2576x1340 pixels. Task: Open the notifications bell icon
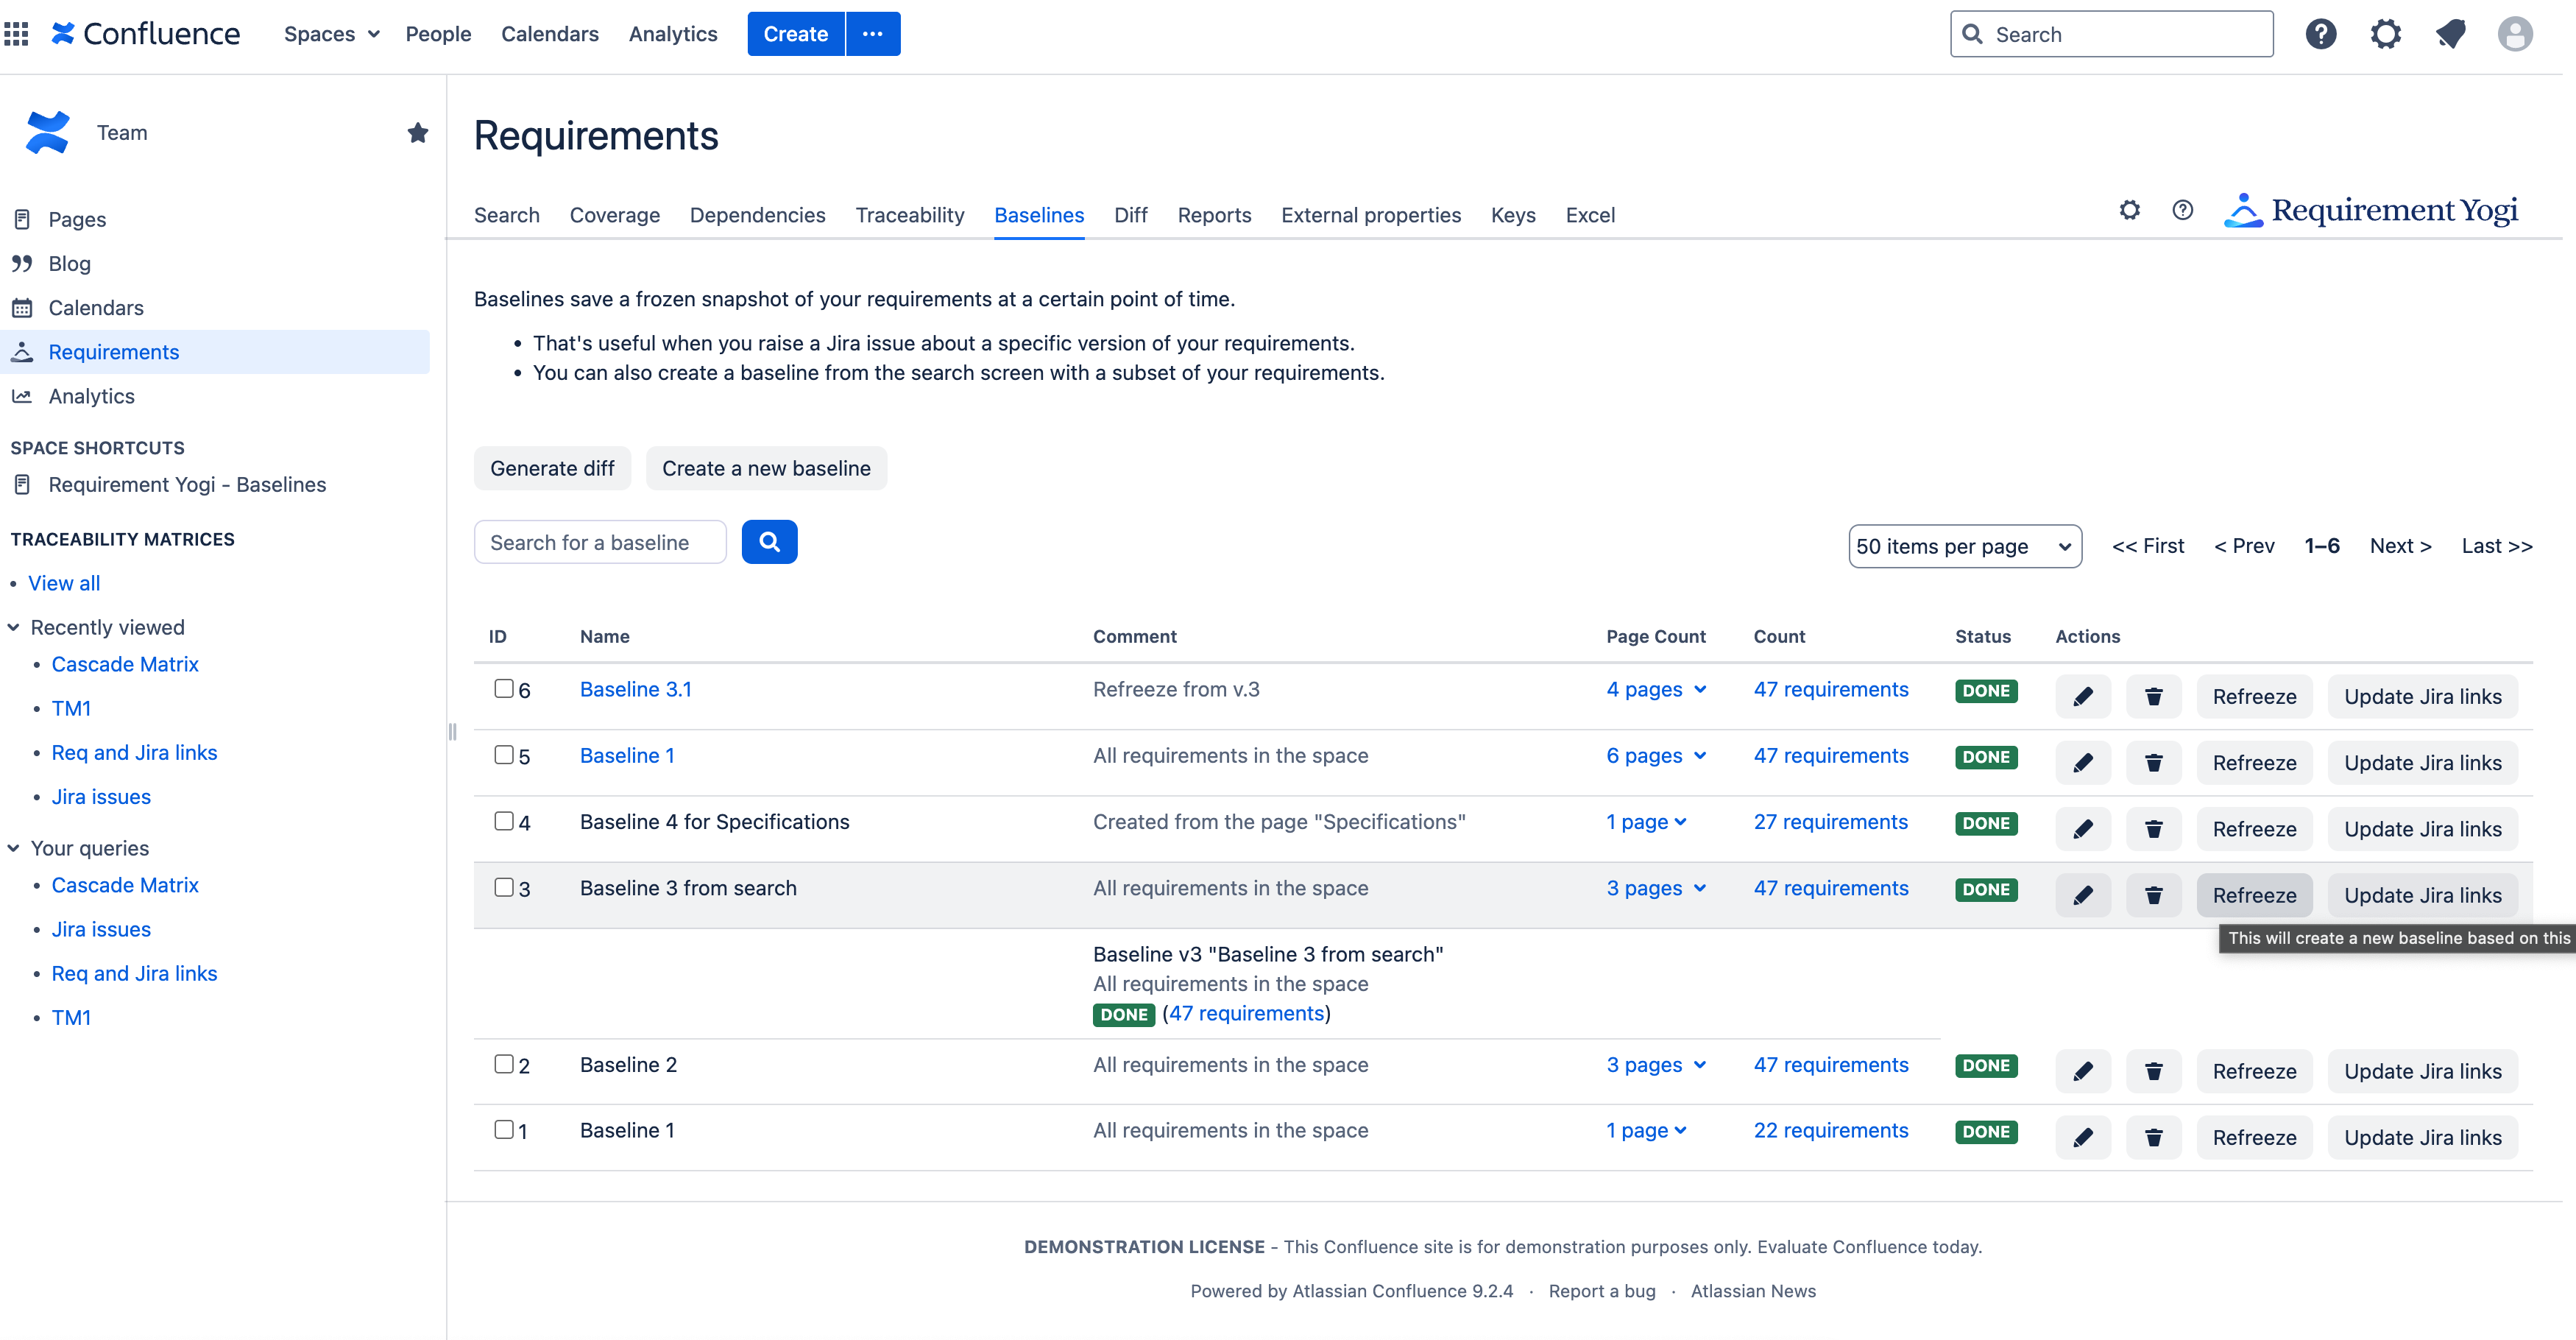click(2450, 34)
